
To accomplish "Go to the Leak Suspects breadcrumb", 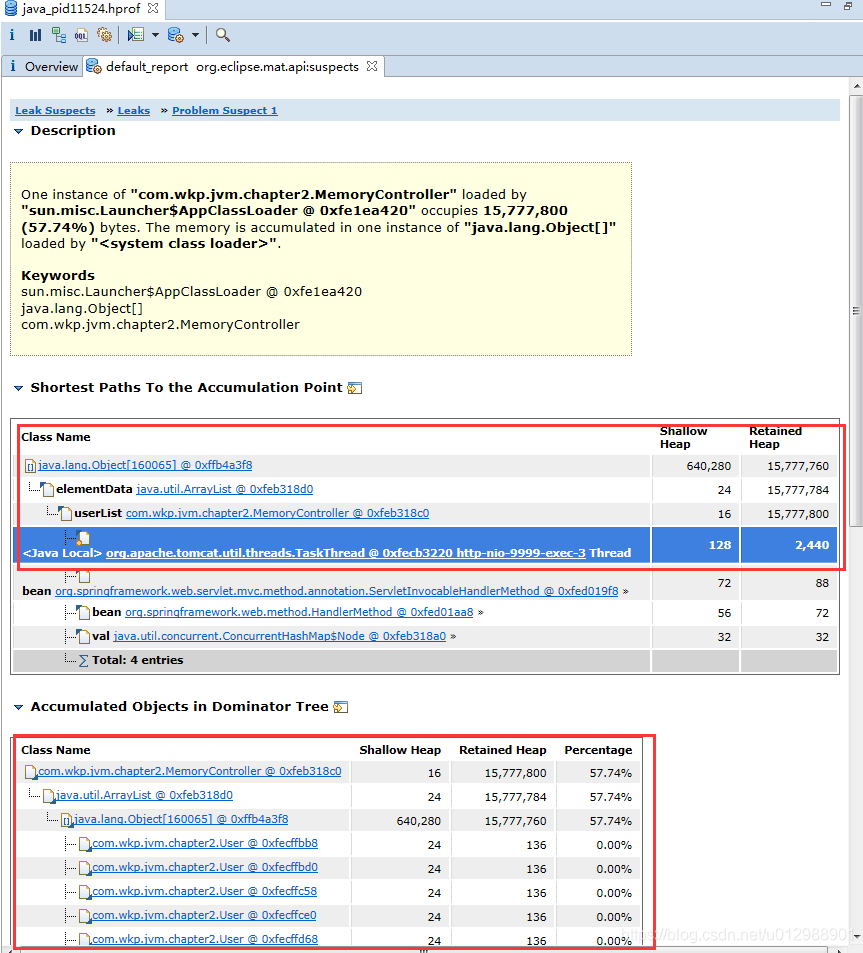I will (55, 110).
